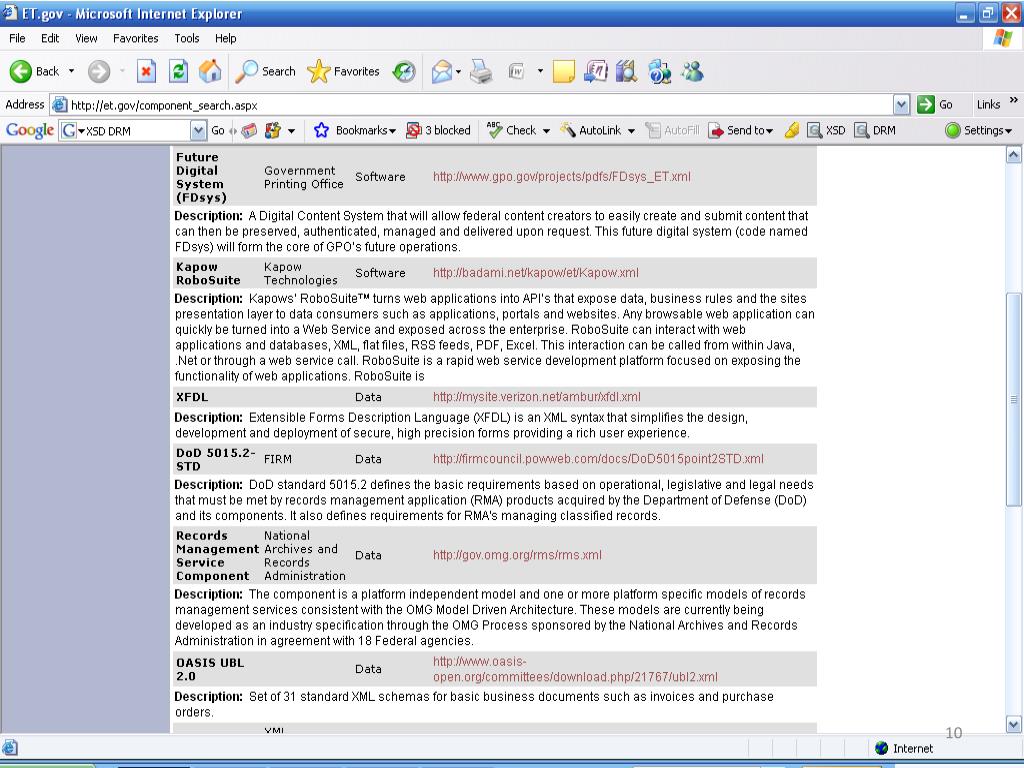This screenshot has width=1024, height=768.
Task: Click the DRM search word button
Action: point(875,131)
